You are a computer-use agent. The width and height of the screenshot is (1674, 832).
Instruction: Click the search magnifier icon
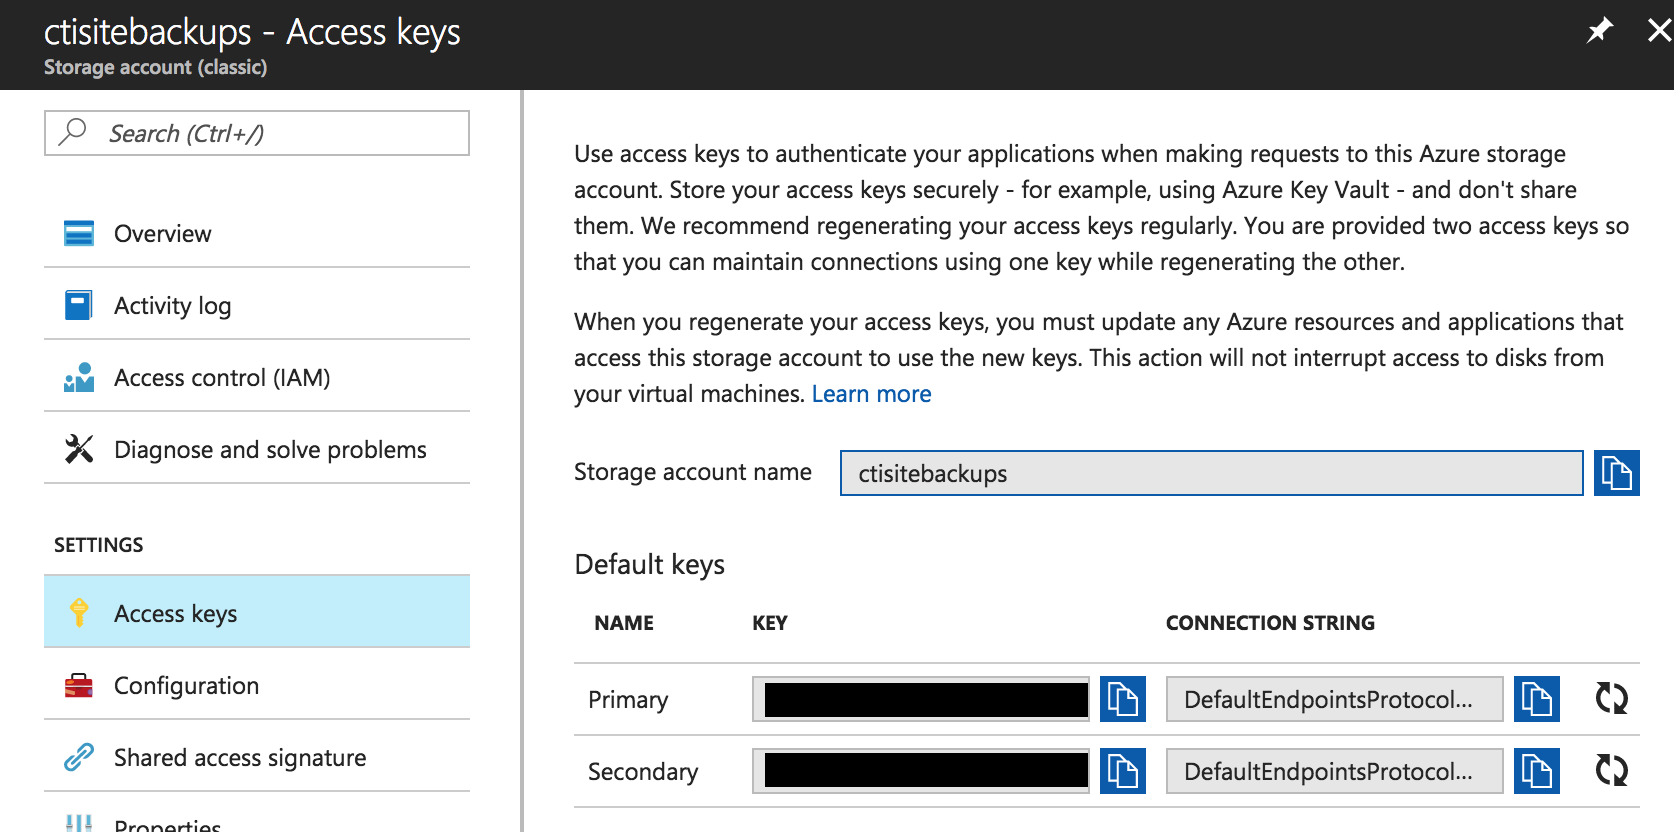coord(73,132)
